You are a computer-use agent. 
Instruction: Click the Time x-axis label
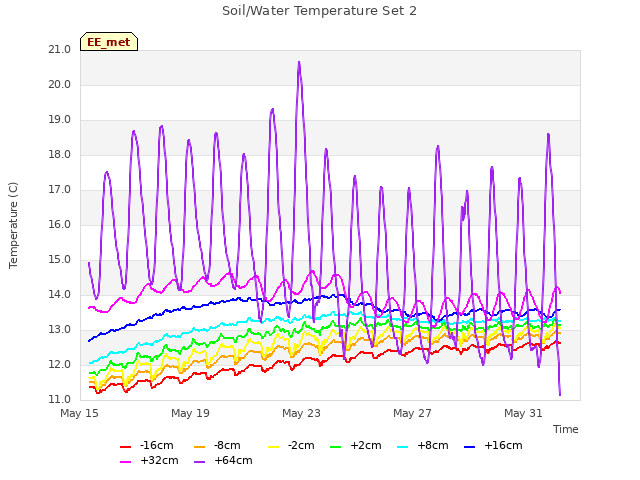[x=566, y=429]
